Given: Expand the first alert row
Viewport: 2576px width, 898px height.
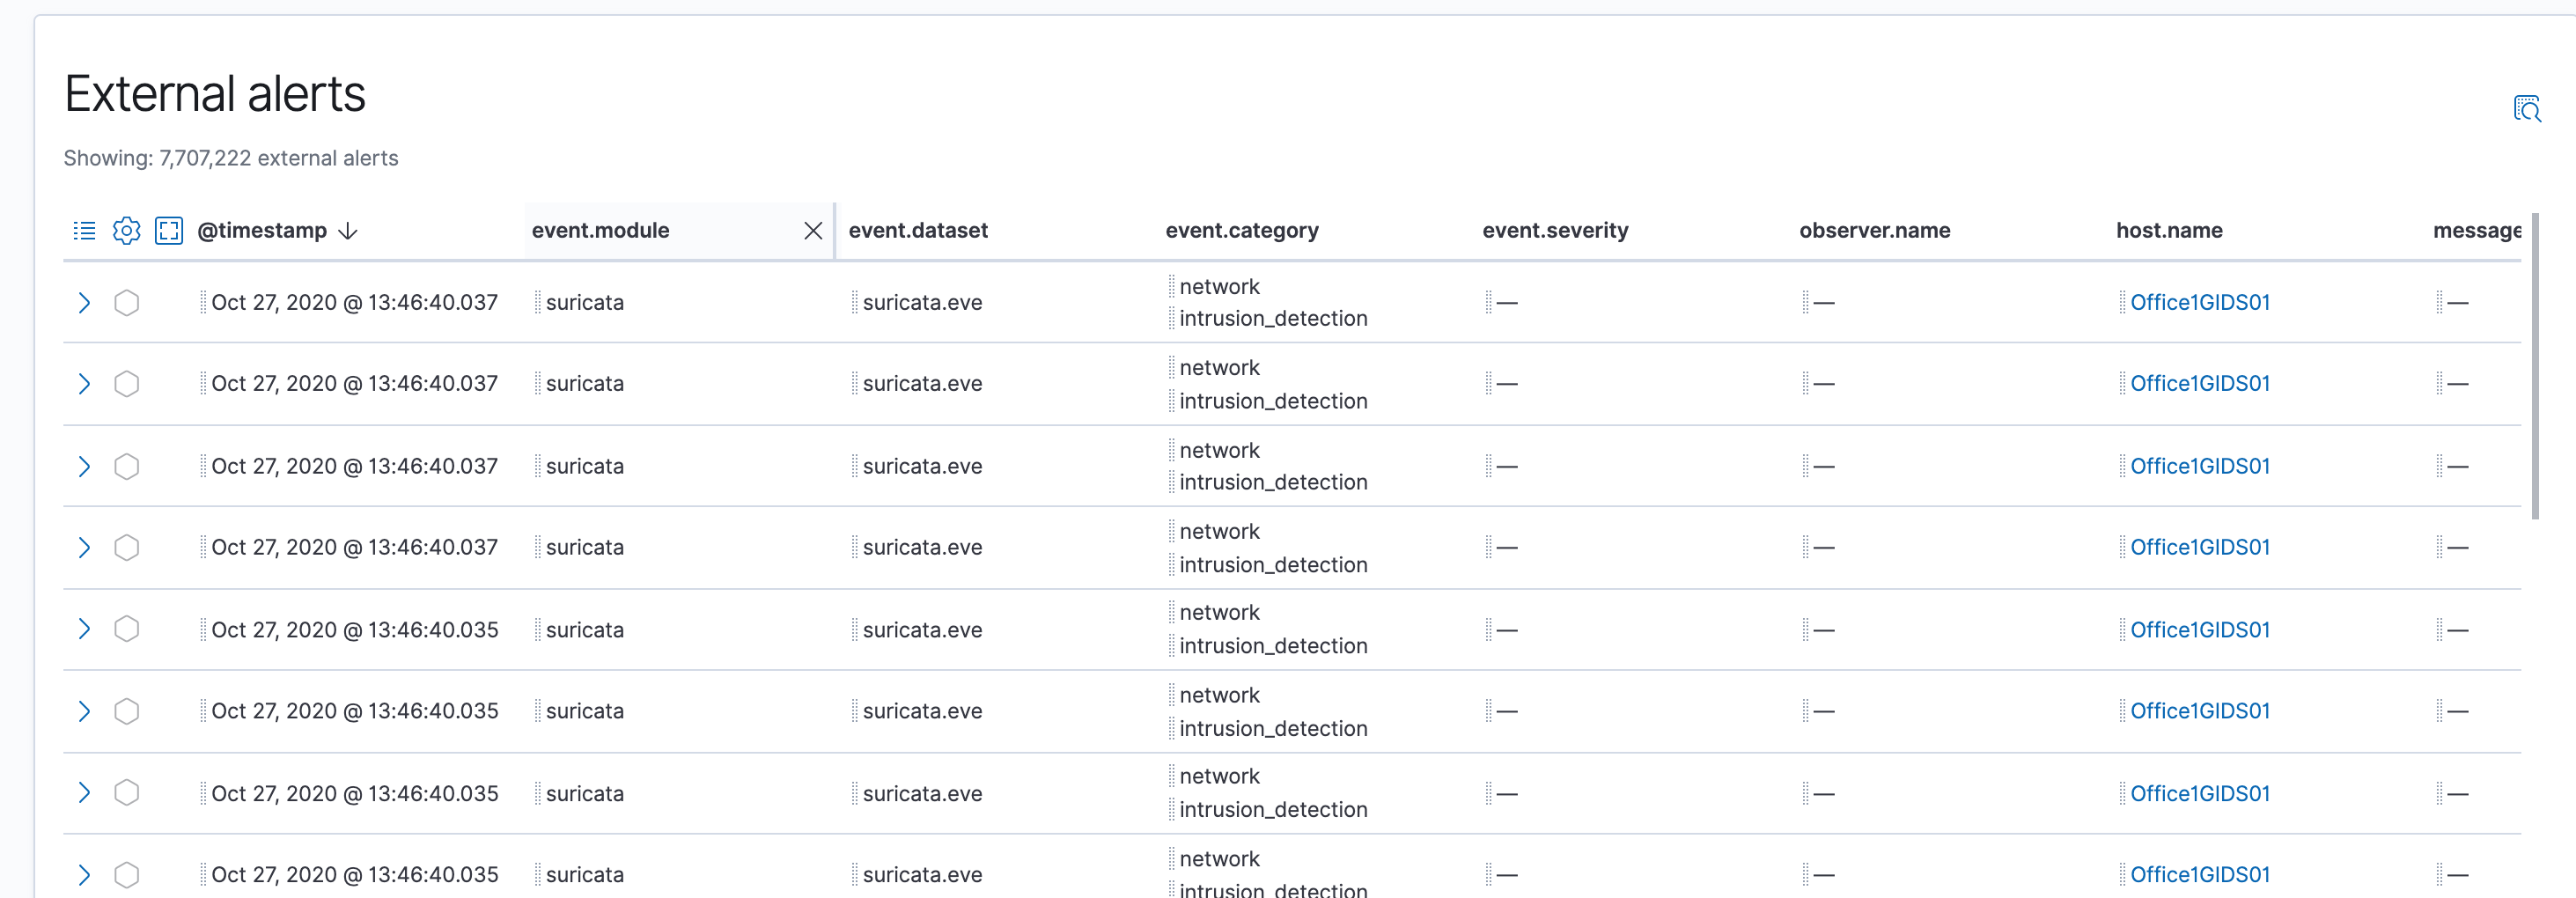Looking at the screenshot, I should [x=84, y=303].
